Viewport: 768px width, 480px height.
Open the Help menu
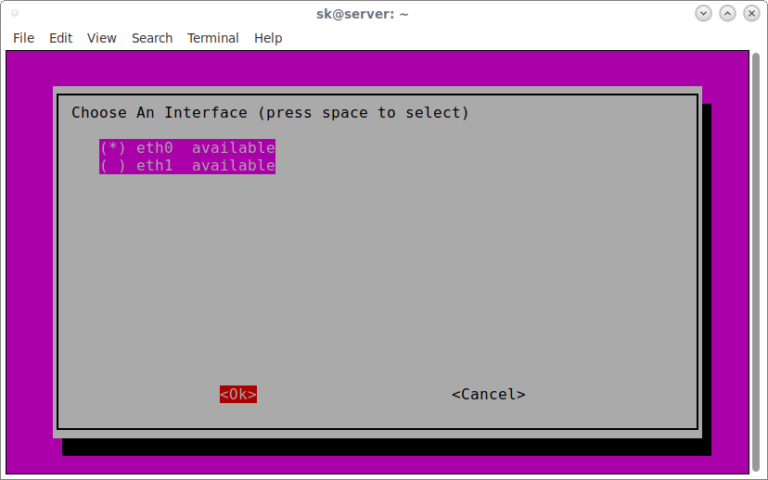pos(268,38)
